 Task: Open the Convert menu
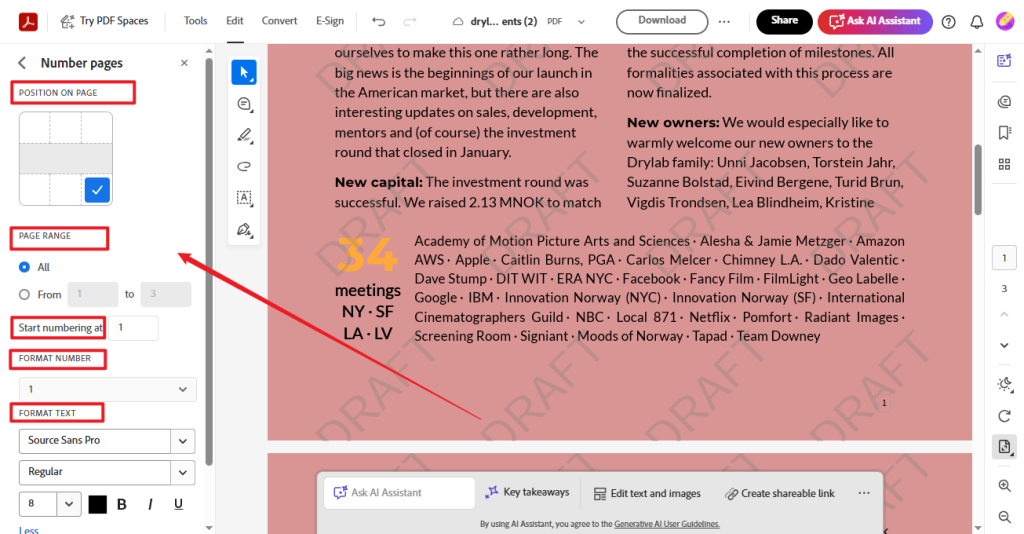(279, 21)
